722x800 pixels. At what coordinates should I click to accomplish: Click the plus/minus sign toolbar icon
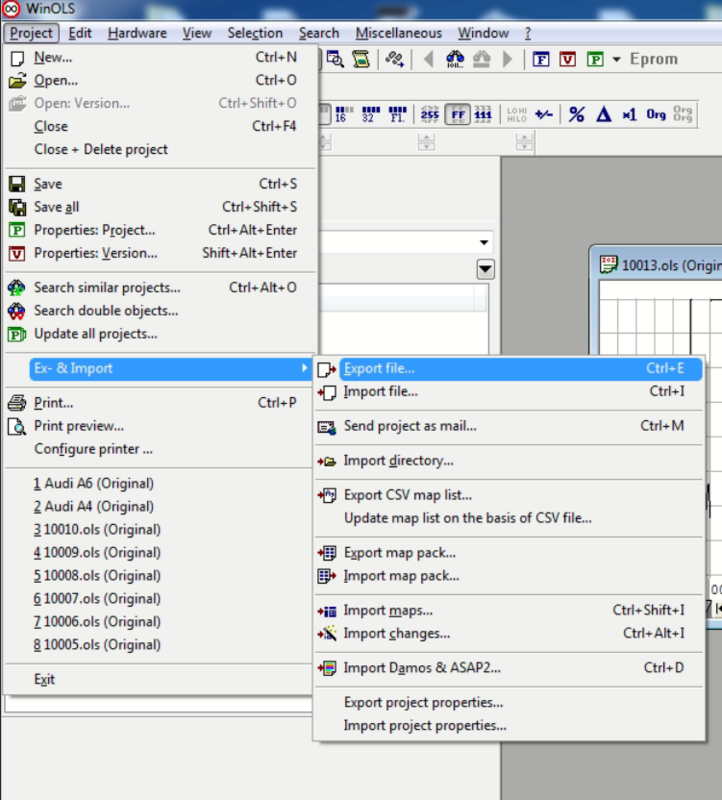coord(543,114)
